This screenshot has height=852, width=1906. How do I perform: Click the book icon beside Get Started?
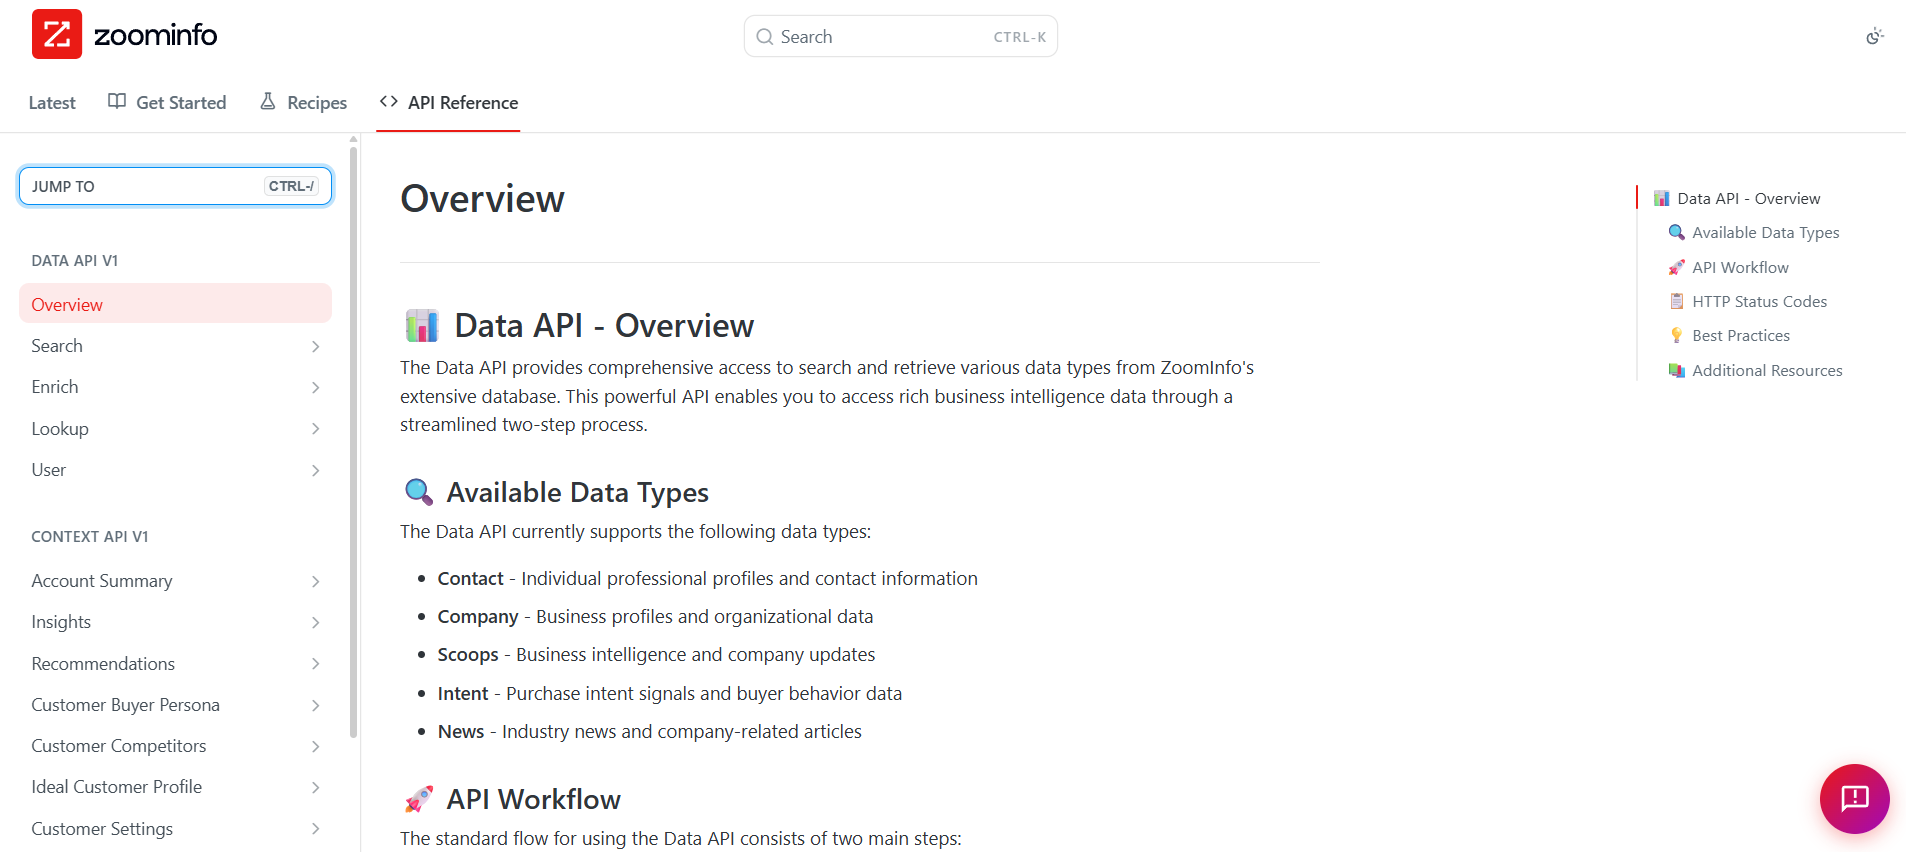(x=117, y=101)
